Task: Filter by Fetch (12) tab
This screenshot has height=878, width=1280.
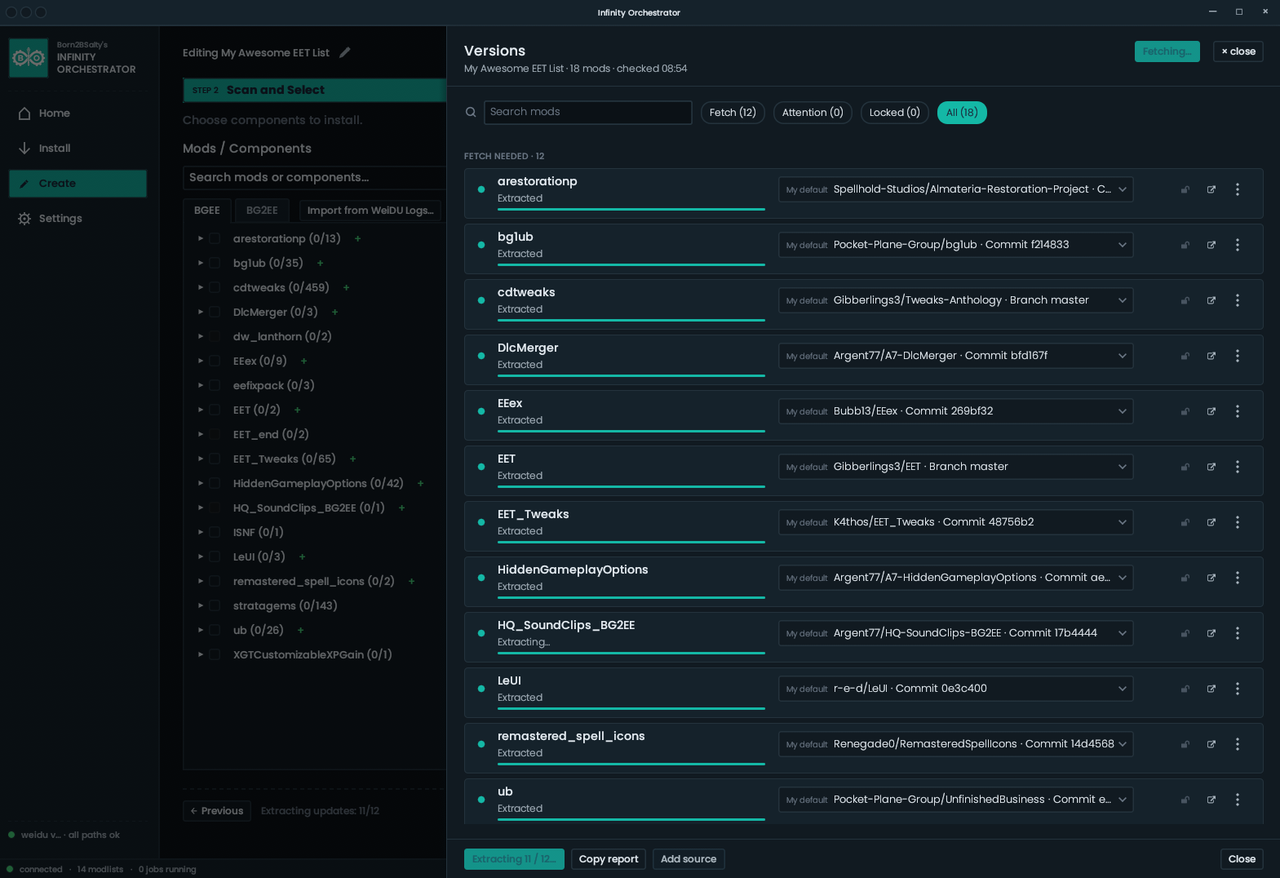Action: [x=733, y=113]
